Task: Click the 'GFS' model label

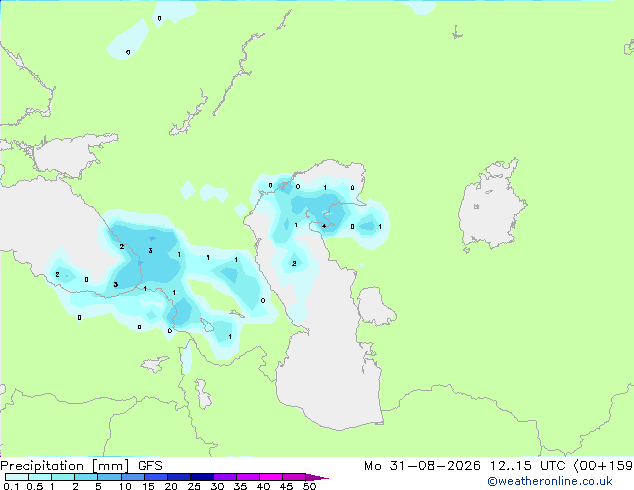Action: [150, 466]
